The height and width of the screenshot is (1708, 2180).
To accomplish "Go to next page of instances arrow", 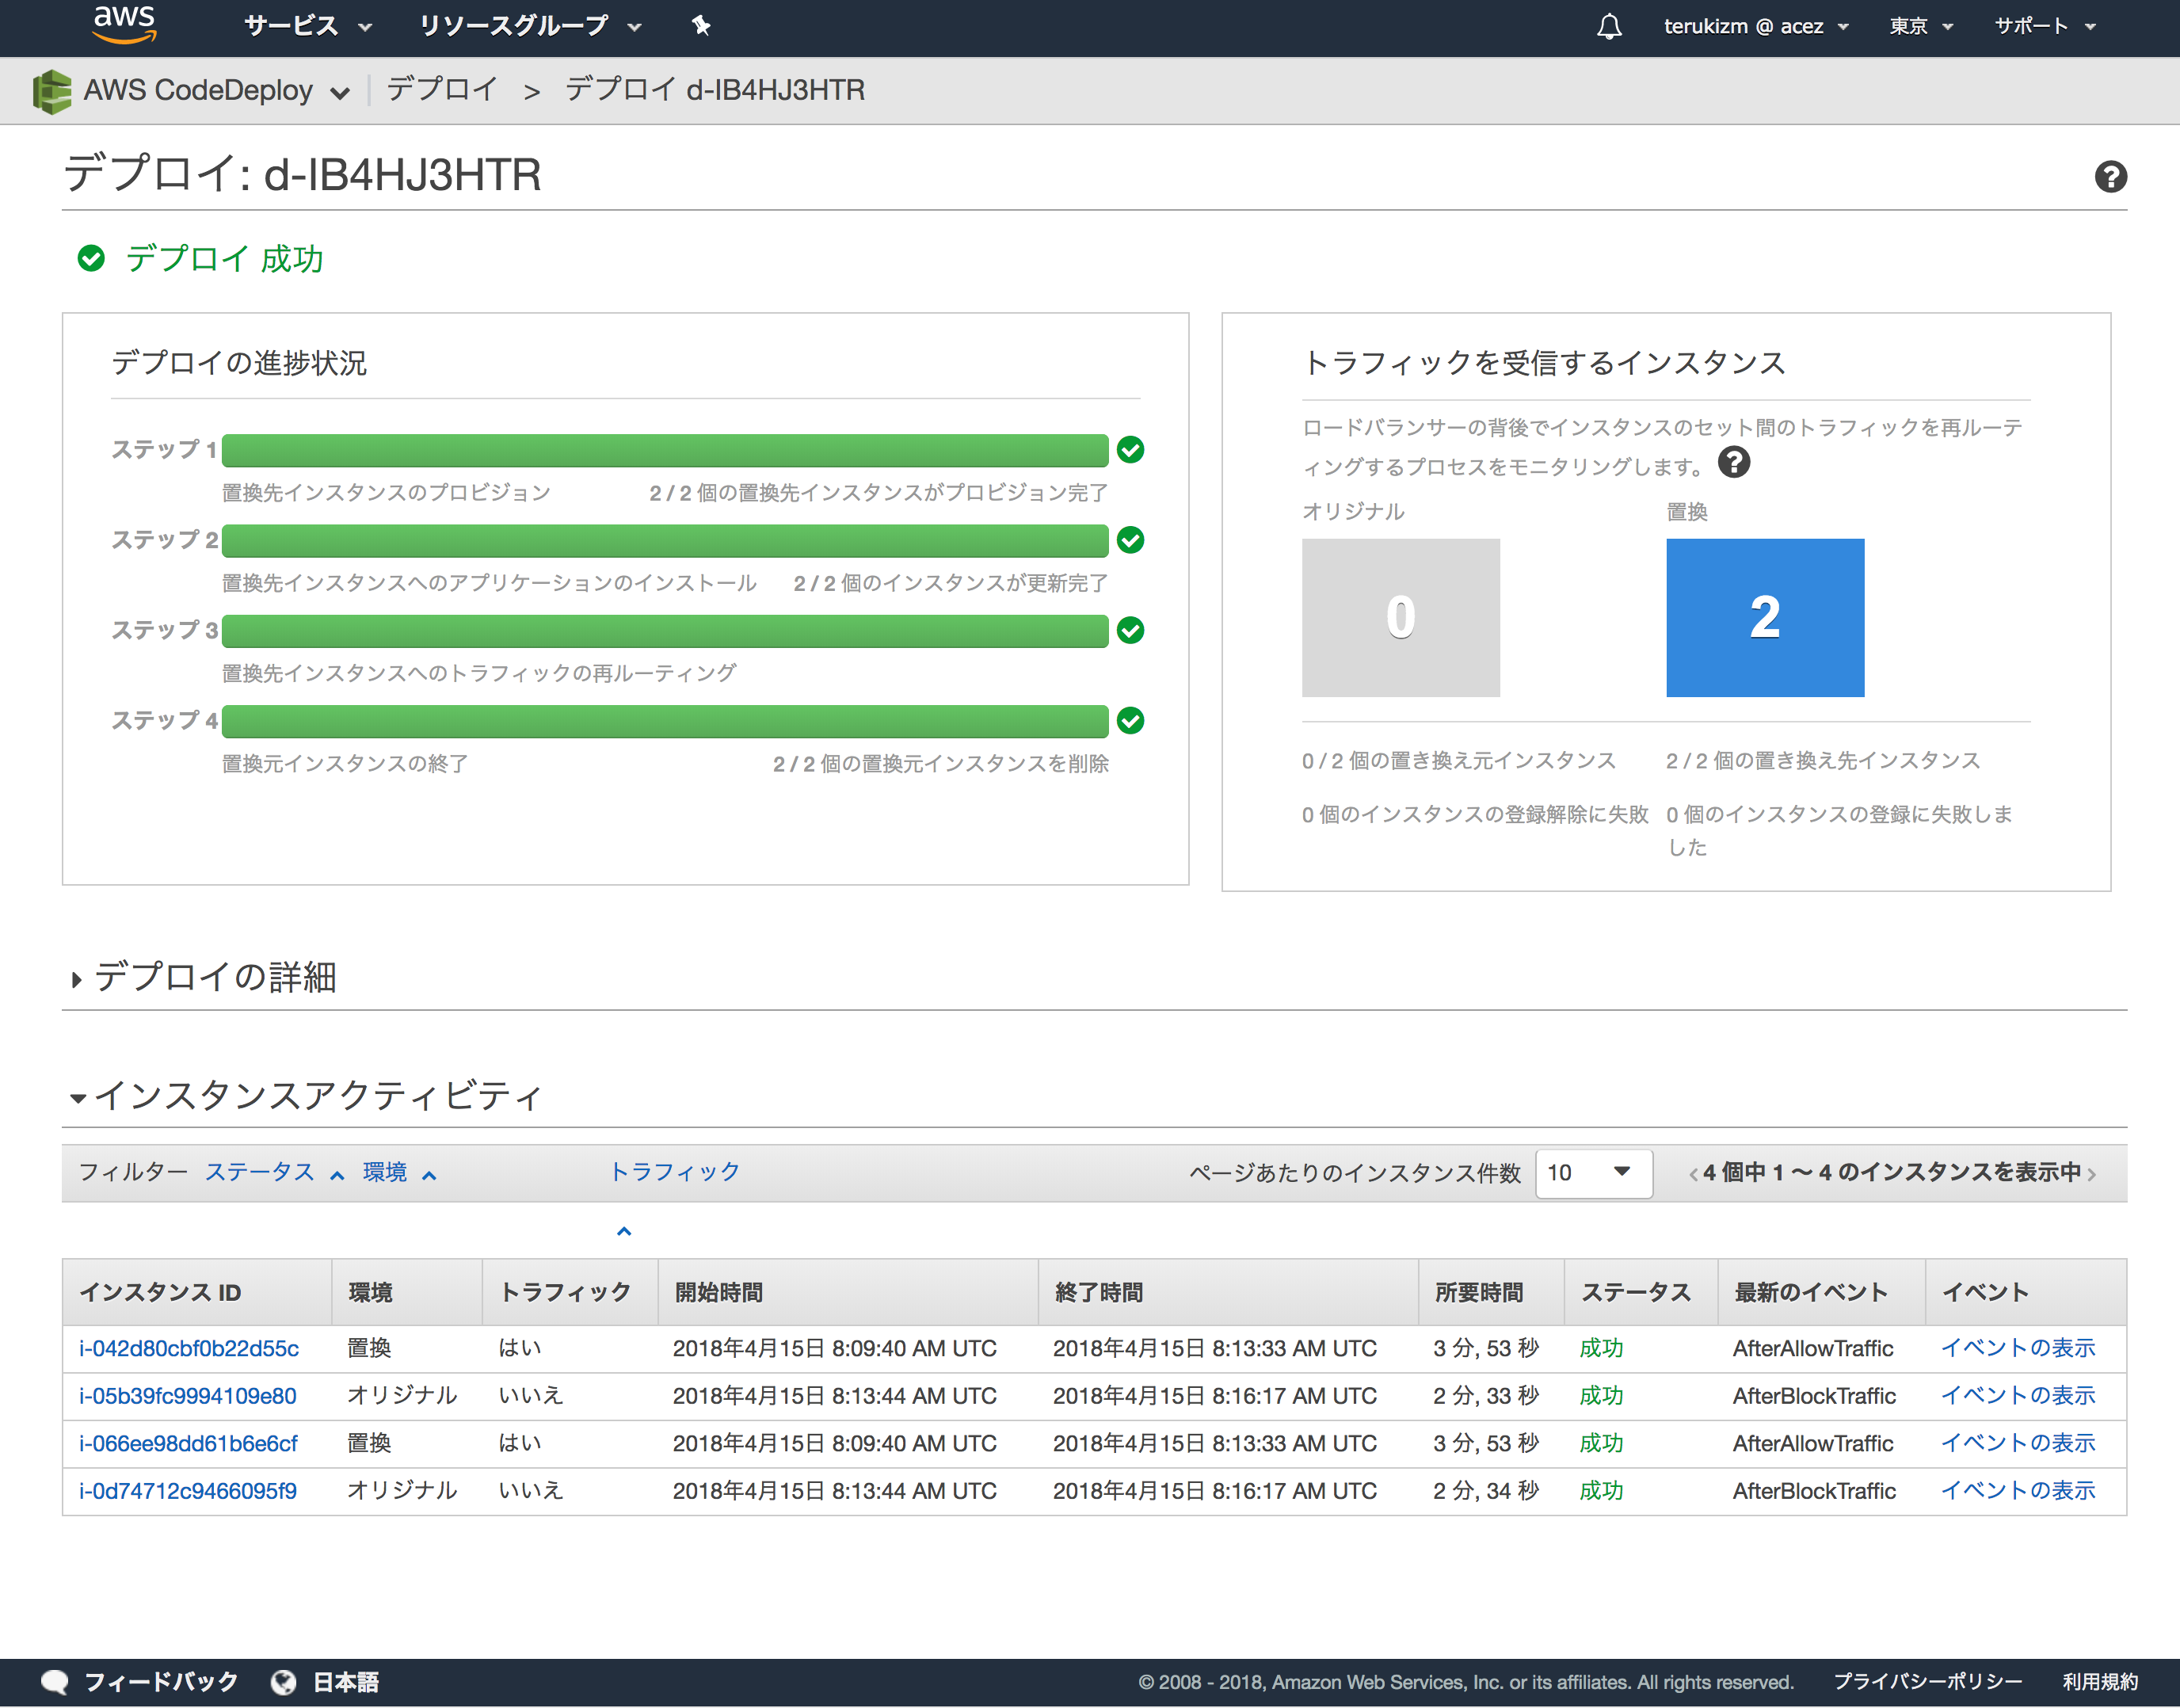I will (2092, 1173).
